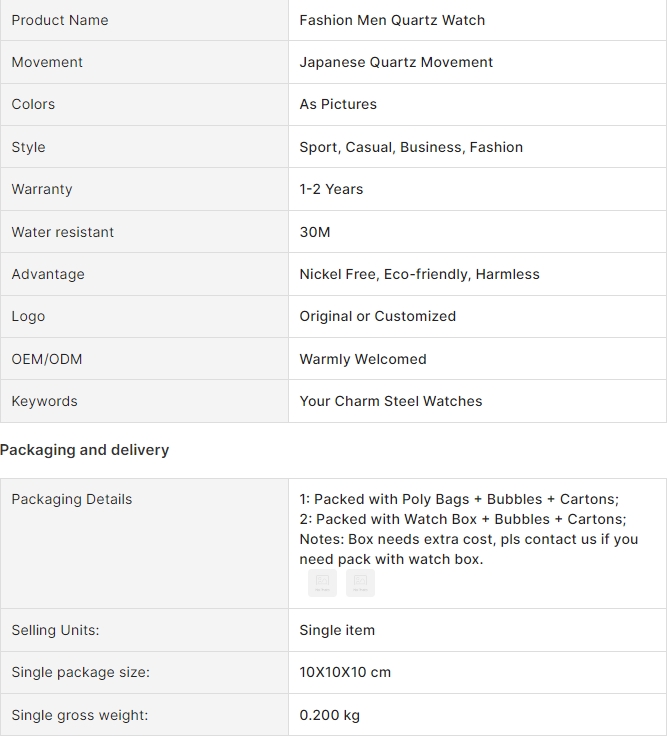The width and height of the screenshot is (669, 738).
Task: Click the 10X10X10 cm package size
Action: click(x=345, y=672)
